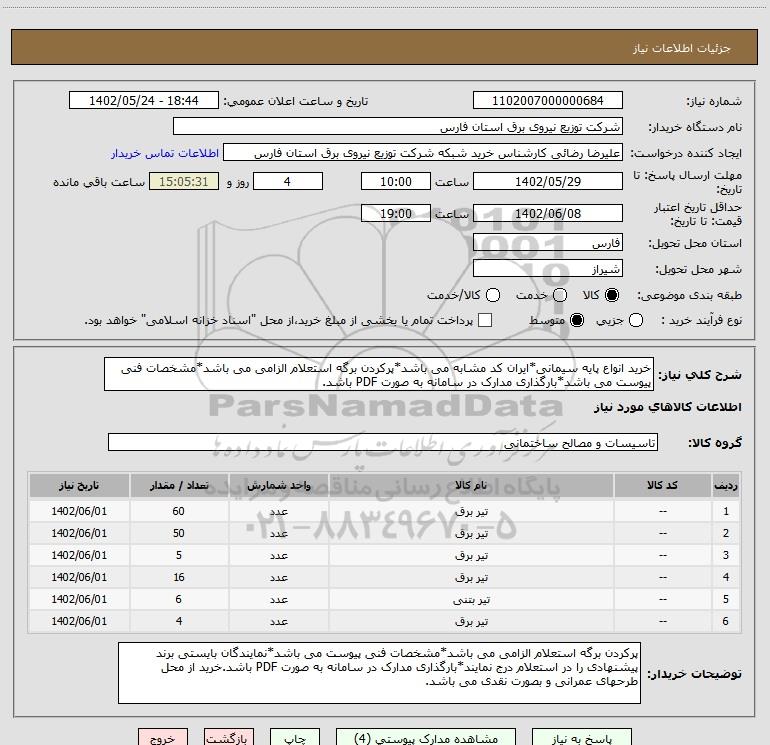The height and width of the screenshot is (745, 770).
Task: Click the شماره نیاز field 1102007000000684
Action: (548, 101)
